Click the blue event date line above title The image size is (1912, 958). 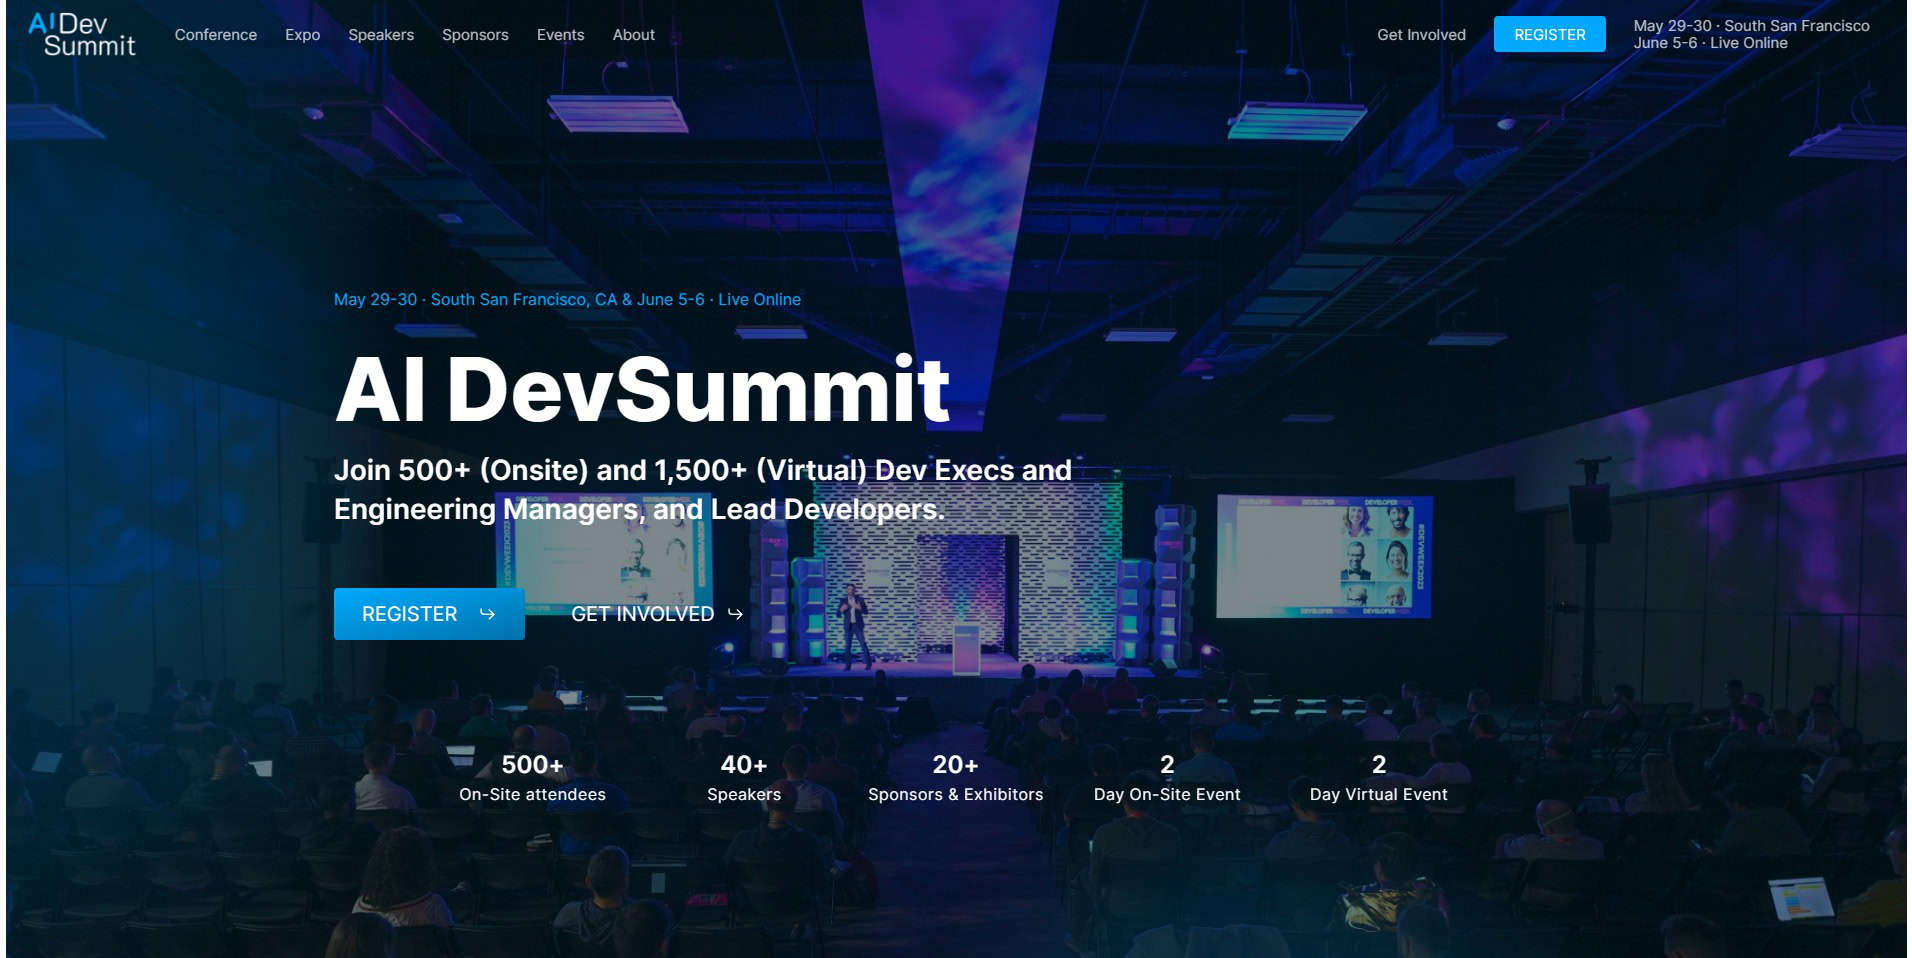567,299
